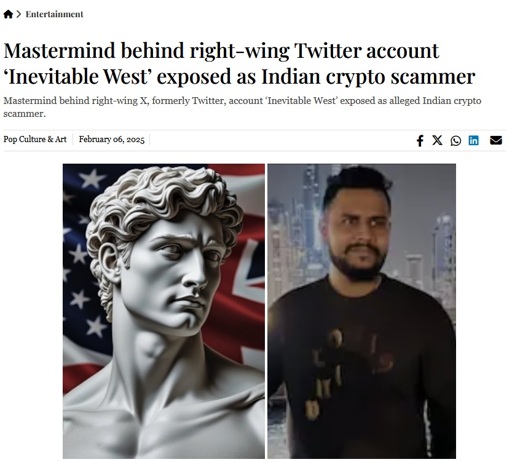Click the breadcrumb chevron after home icon
The height and width of the screenshot is (462, 512).
[x=19, y=14]
